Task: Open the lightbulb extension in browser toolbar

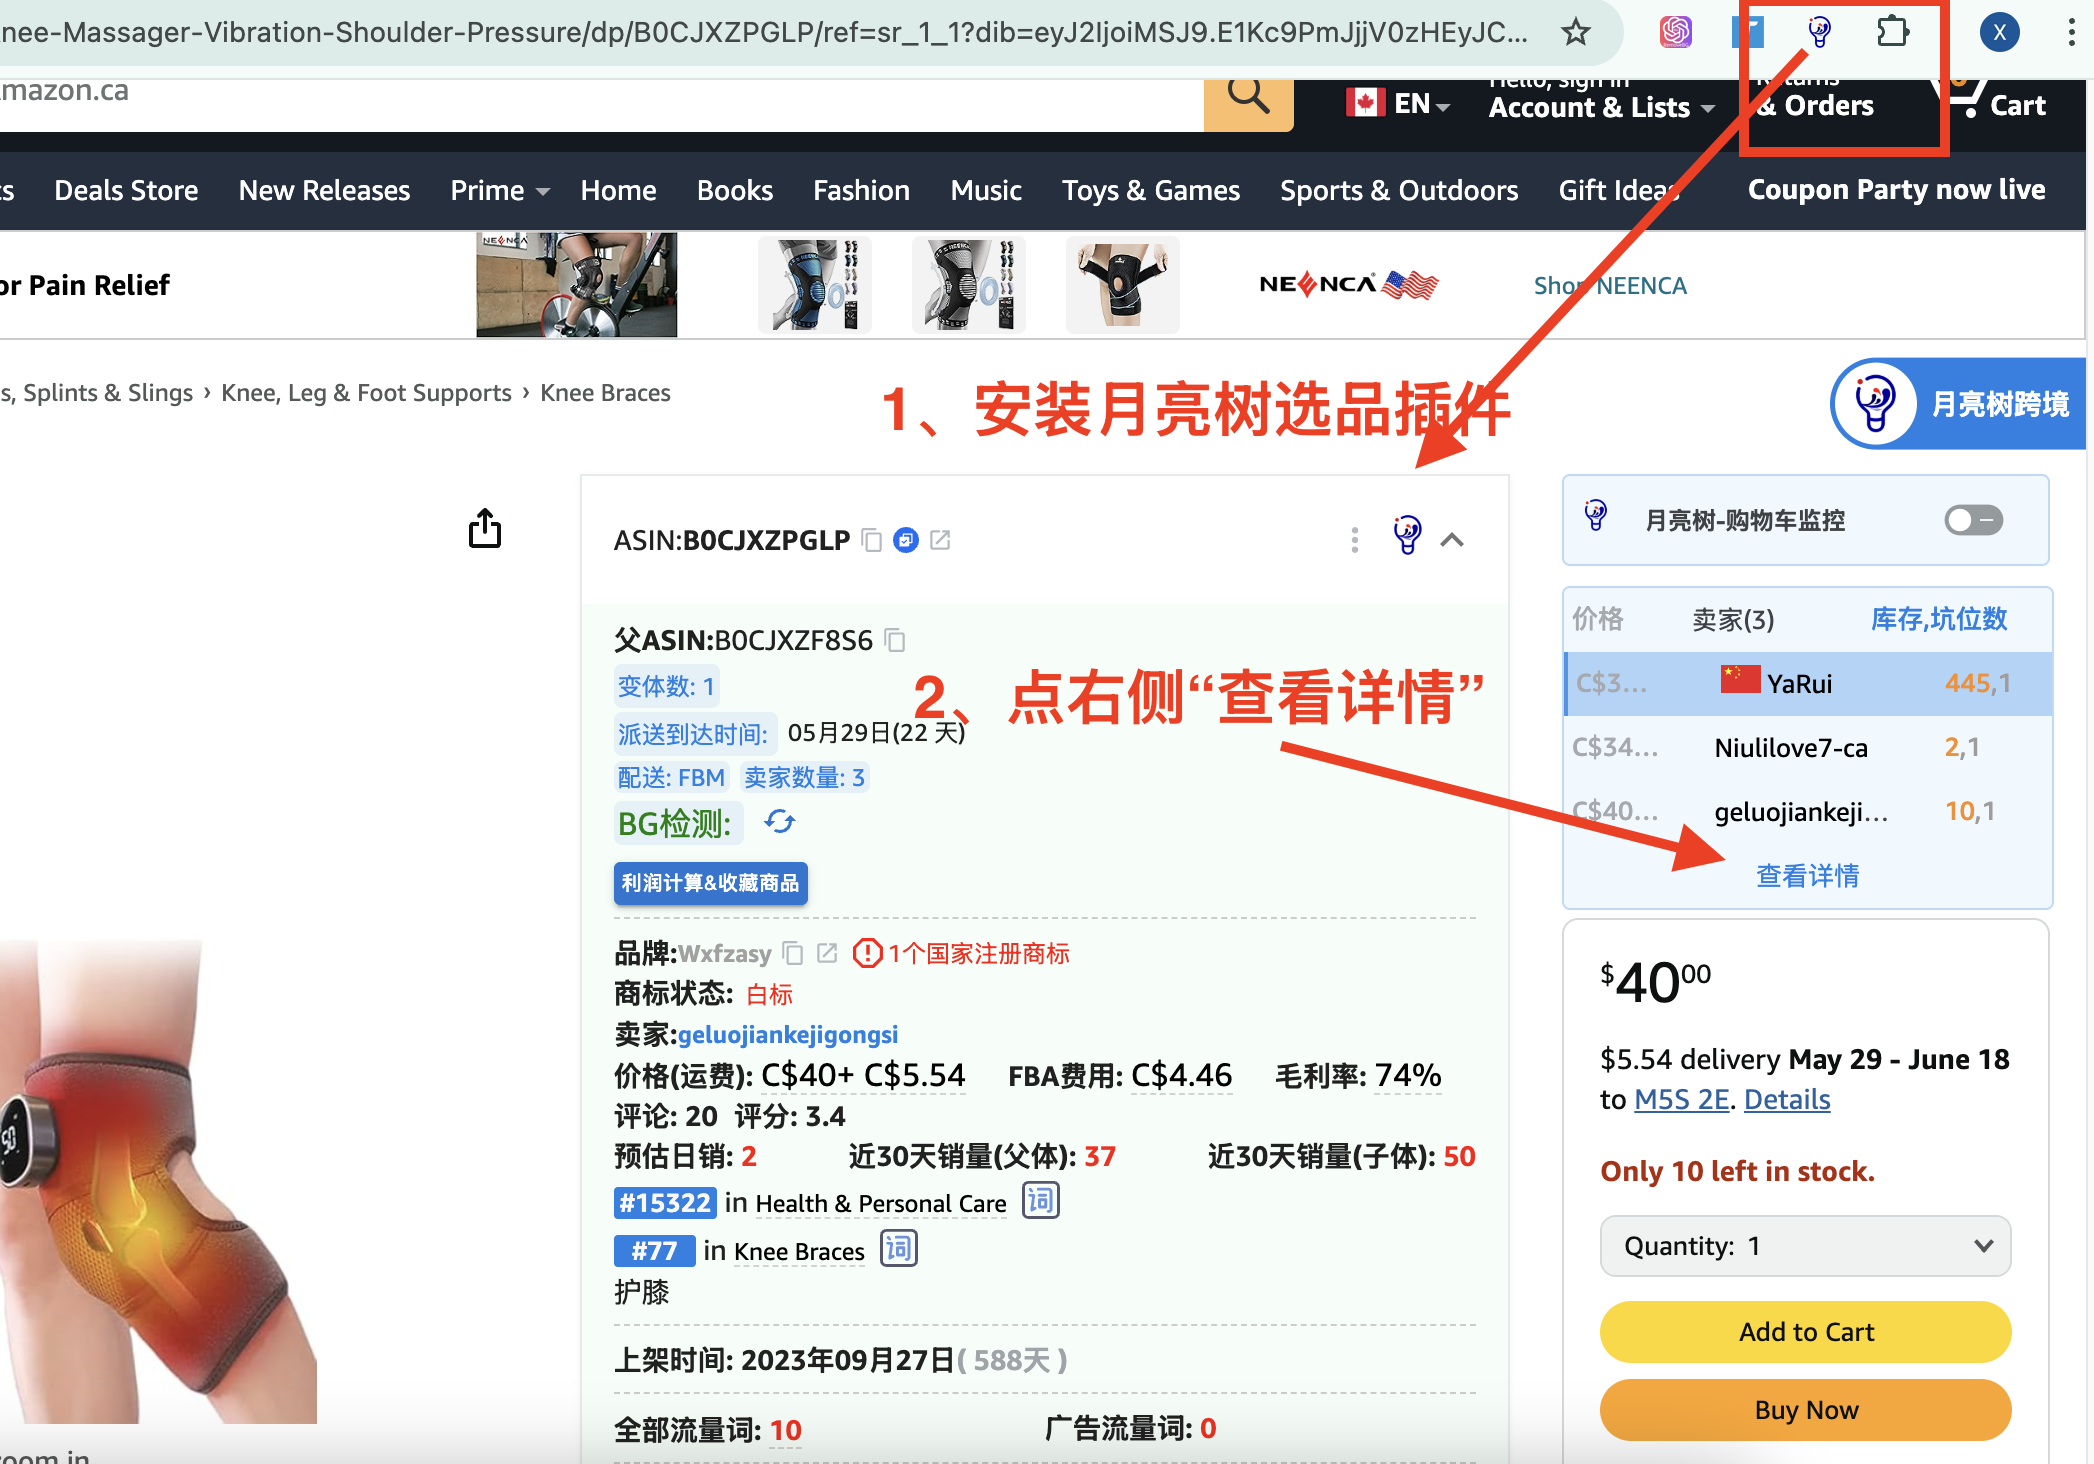Action: pos(1820,32)
